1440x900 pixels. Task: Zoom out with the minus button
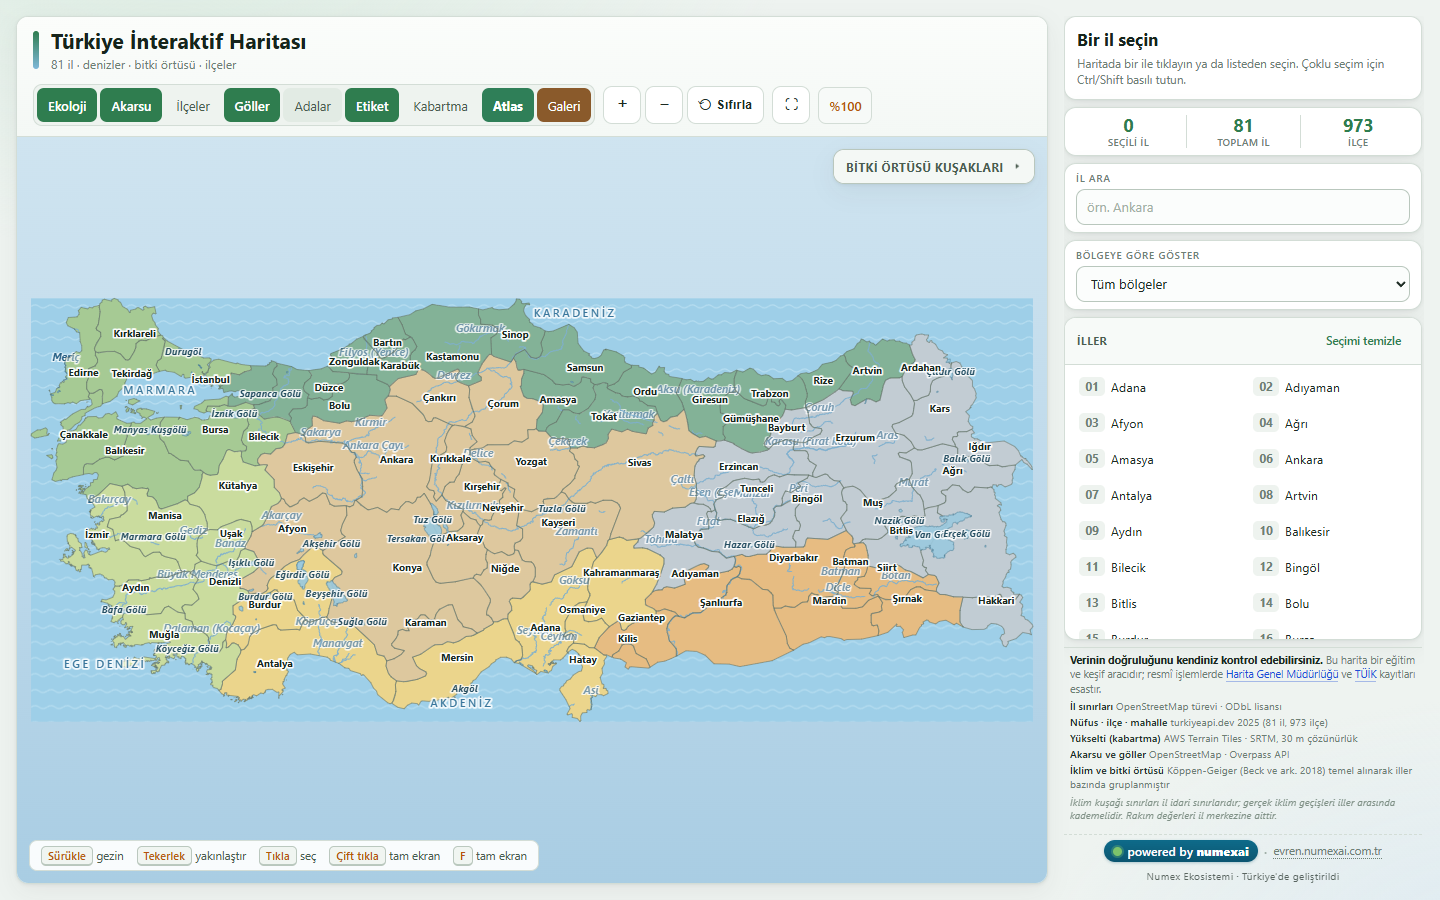point(664,105)
